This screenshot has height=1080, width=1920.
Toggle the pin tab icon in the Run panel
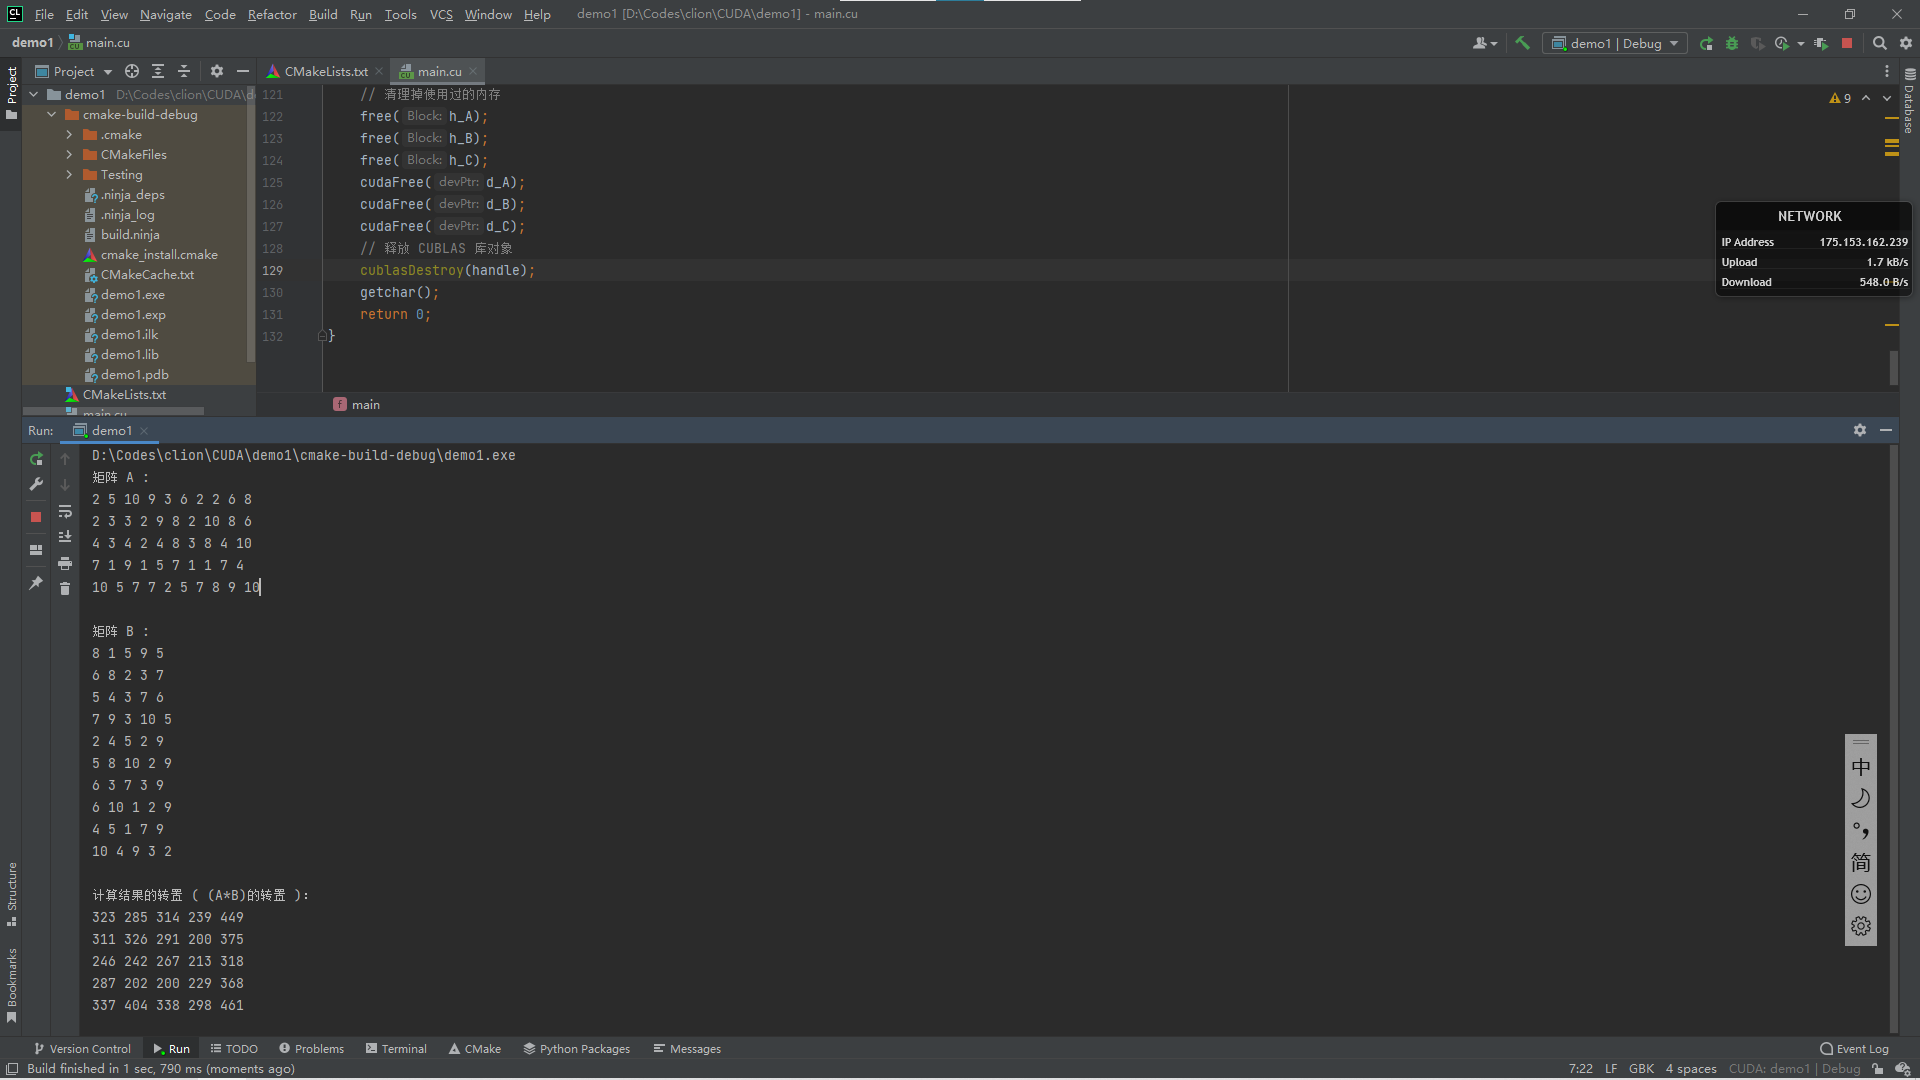tap(36, 583)
